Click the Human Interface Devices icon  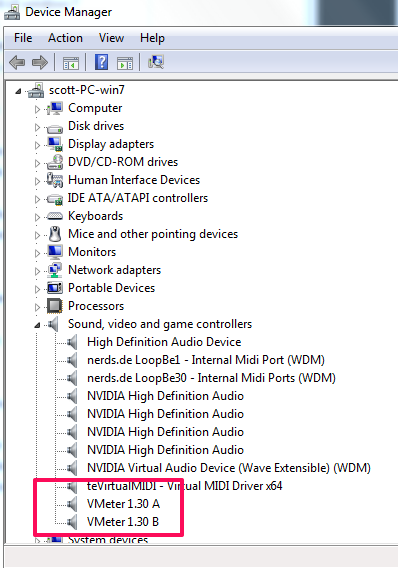click(55, 180)
